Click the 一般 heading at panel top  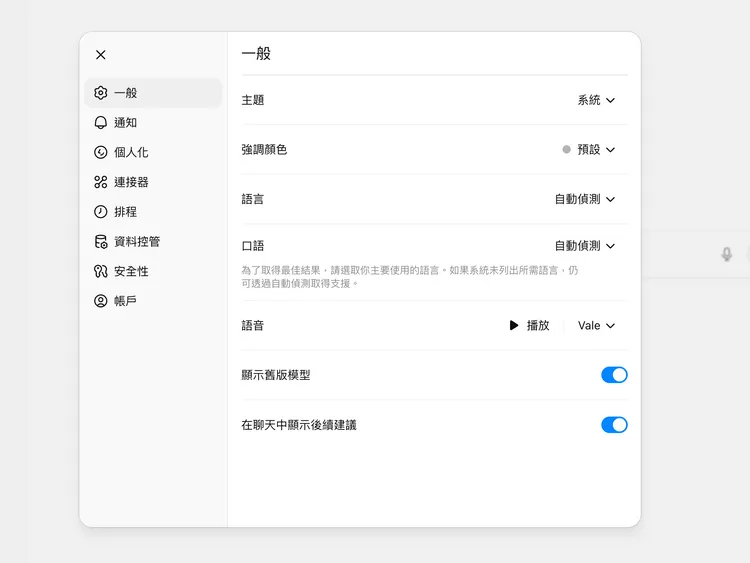coord(256,53)
